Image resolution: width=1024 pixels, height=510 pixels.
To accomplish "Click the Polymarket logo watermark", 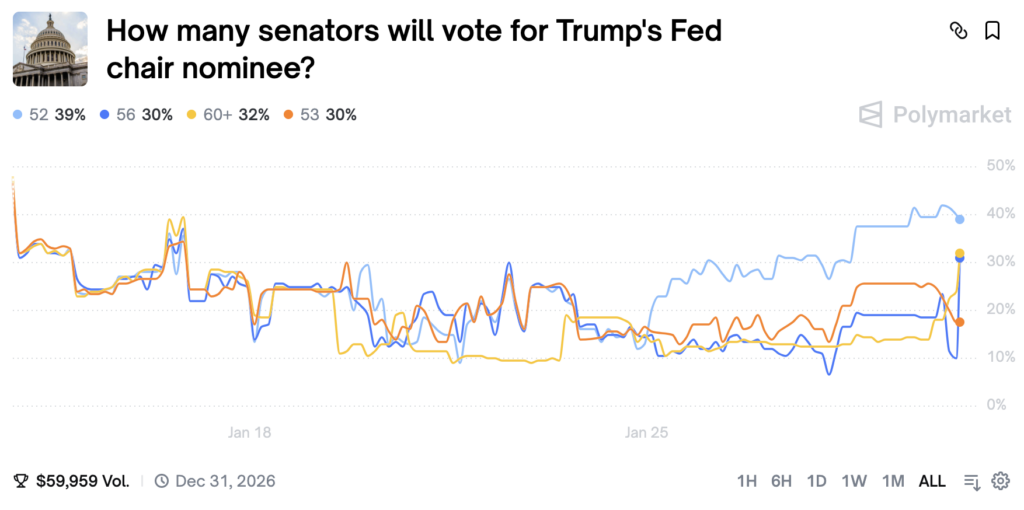I will coord(935,115).
